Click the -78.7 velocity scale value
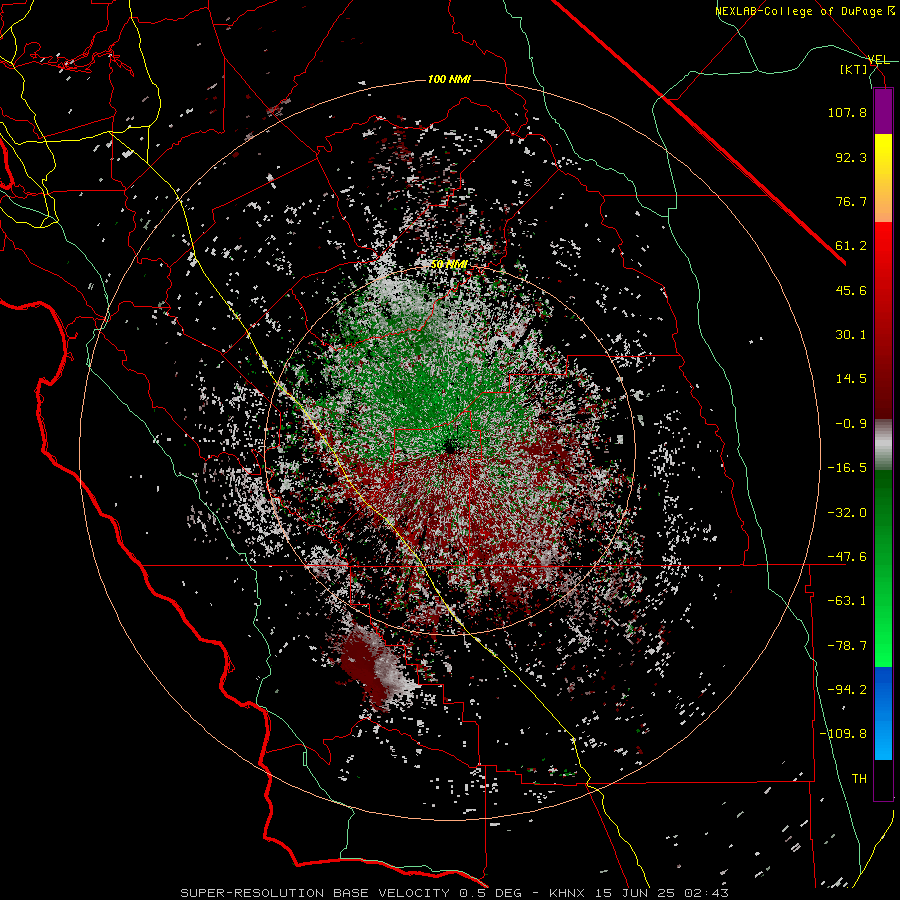Image resolution: width=900 pixels, height=900 pixels. [x=847, y=646]
